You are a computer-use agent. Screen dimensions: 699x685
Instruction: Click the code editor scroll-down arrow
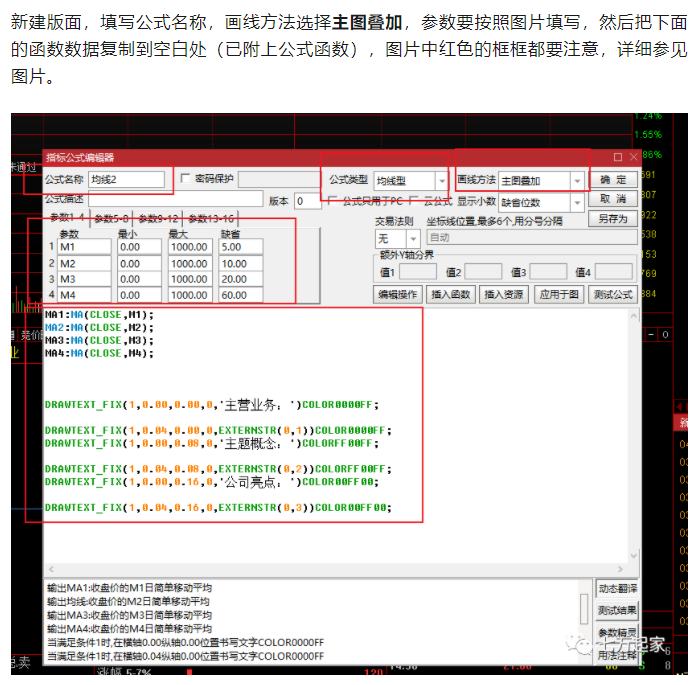pos(634,556)
